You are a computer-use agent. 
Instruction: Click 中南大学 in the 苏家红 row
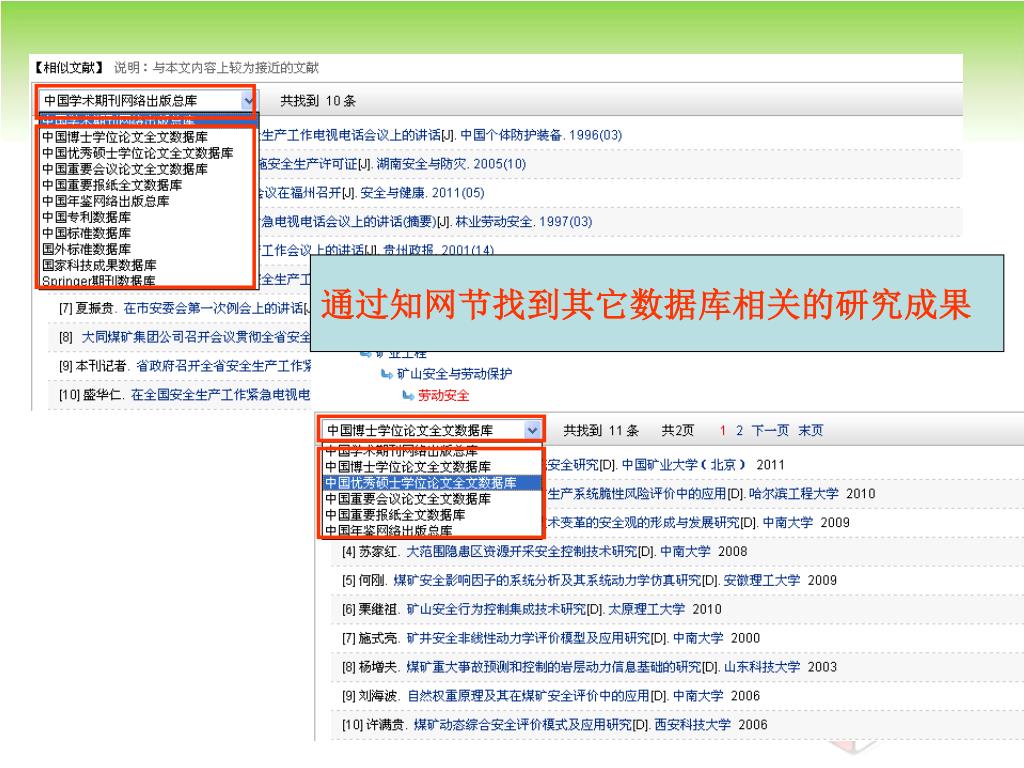(685, 551)
